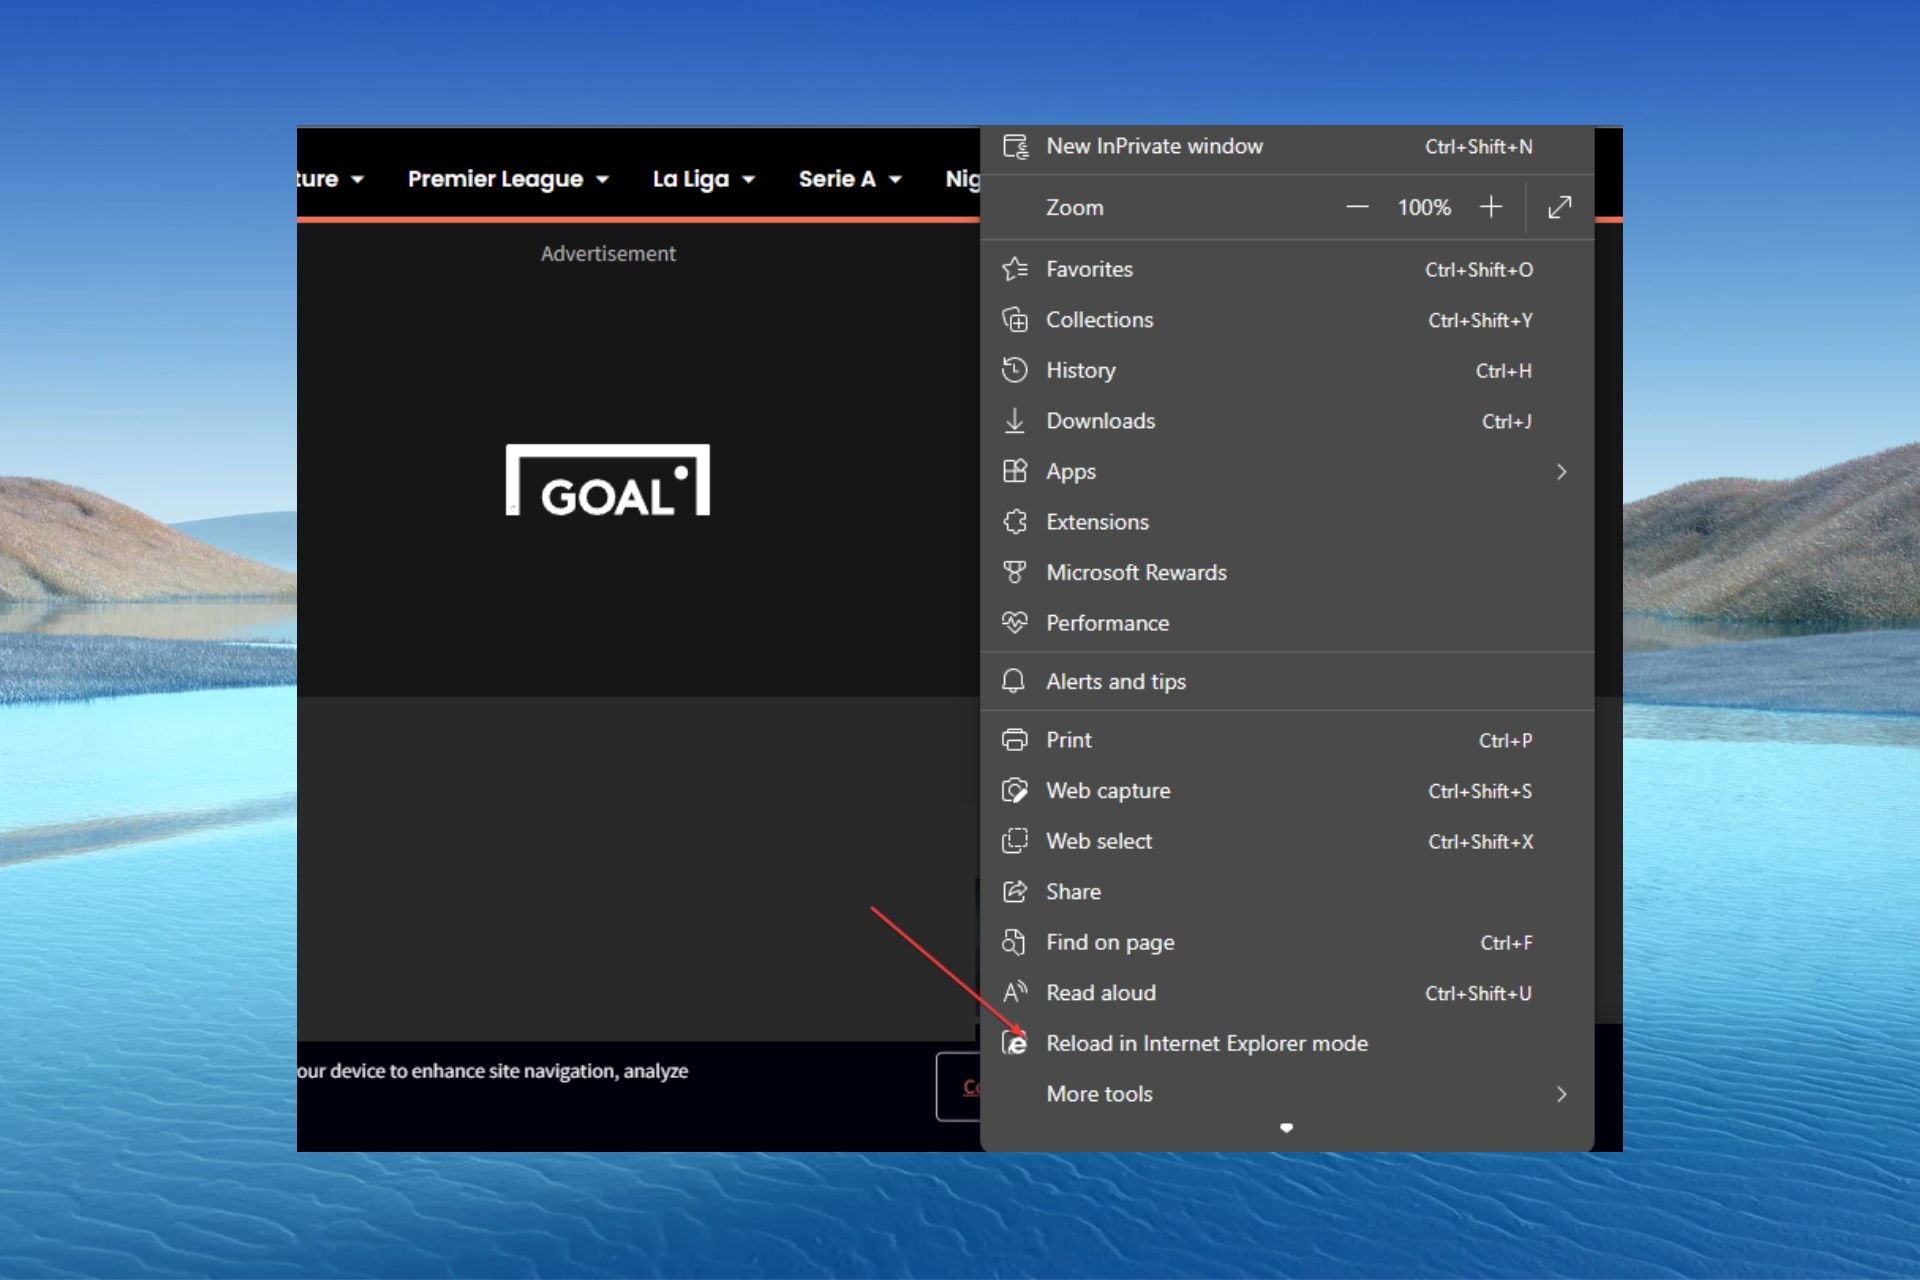Image resolution: width=1920 pixels, height=1280 pixels.
Task: Click the Web select icon
Action: pos(1015,841)
